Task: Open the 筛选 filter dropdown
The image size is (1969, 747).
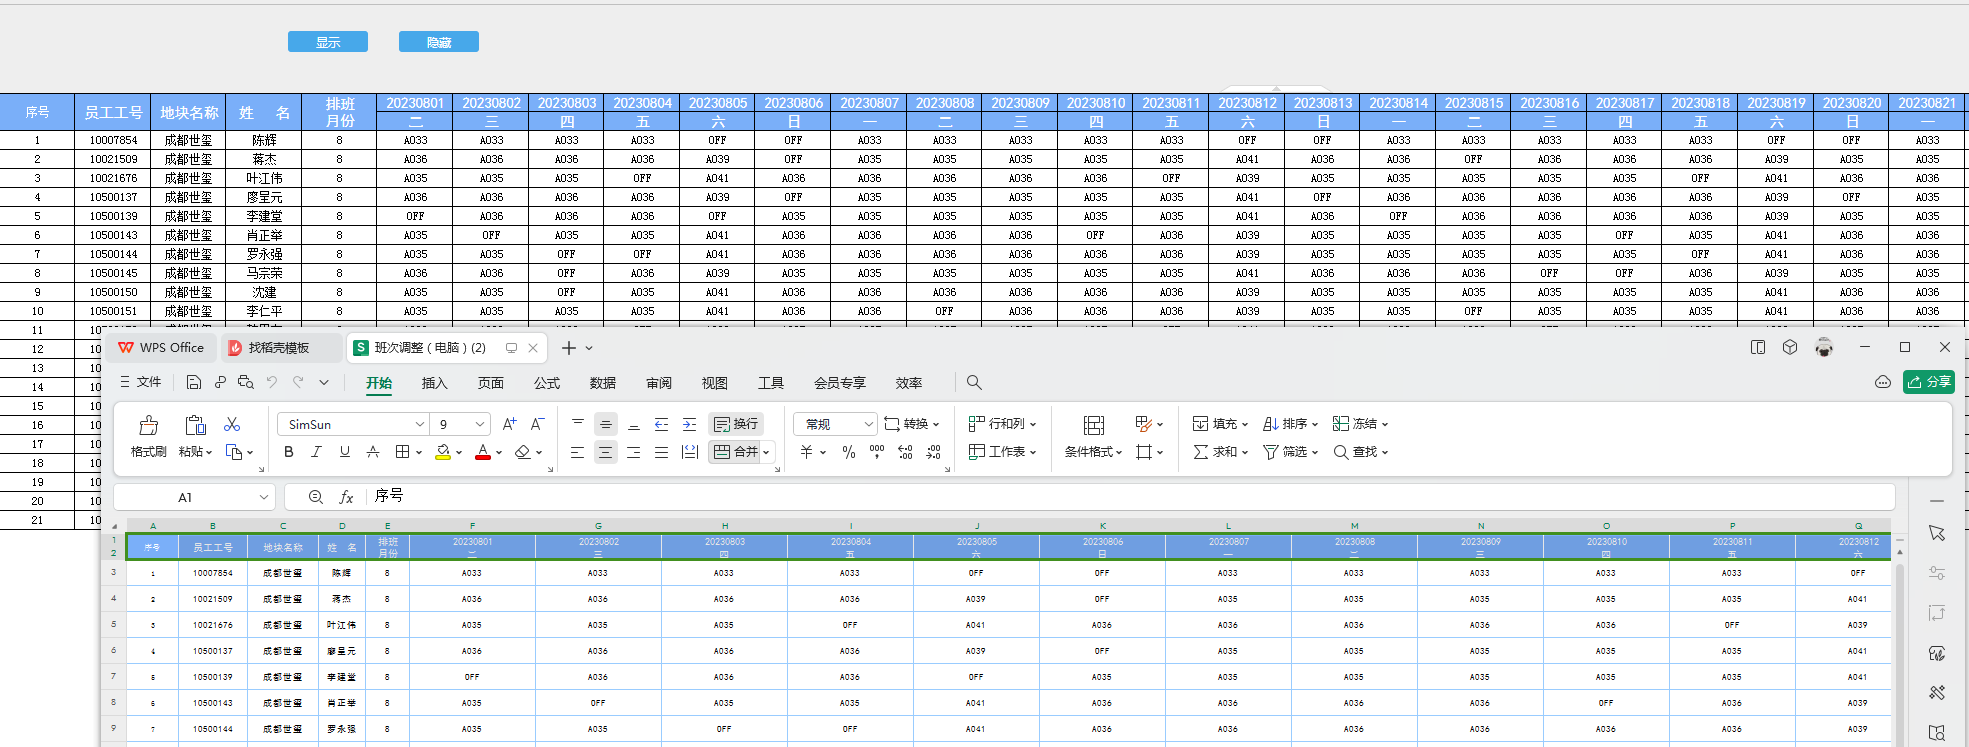Action: click(1290, 452)
